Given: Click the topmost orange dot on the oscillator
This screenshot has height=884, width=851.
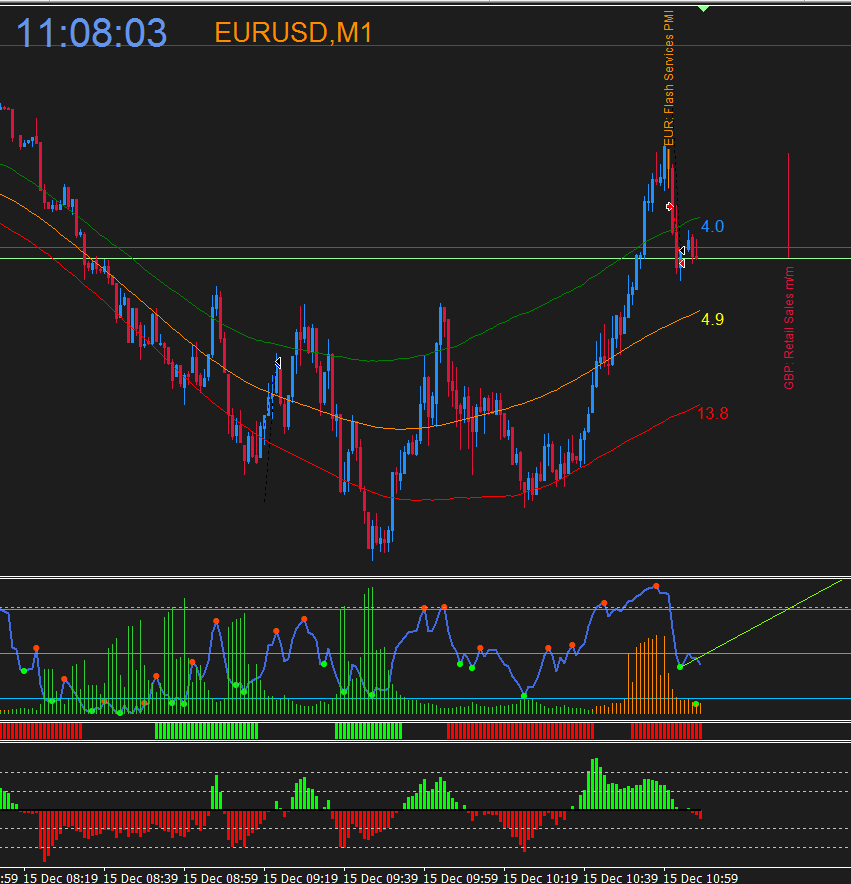Looking at the screenshot, I should [x=656, y=586].
